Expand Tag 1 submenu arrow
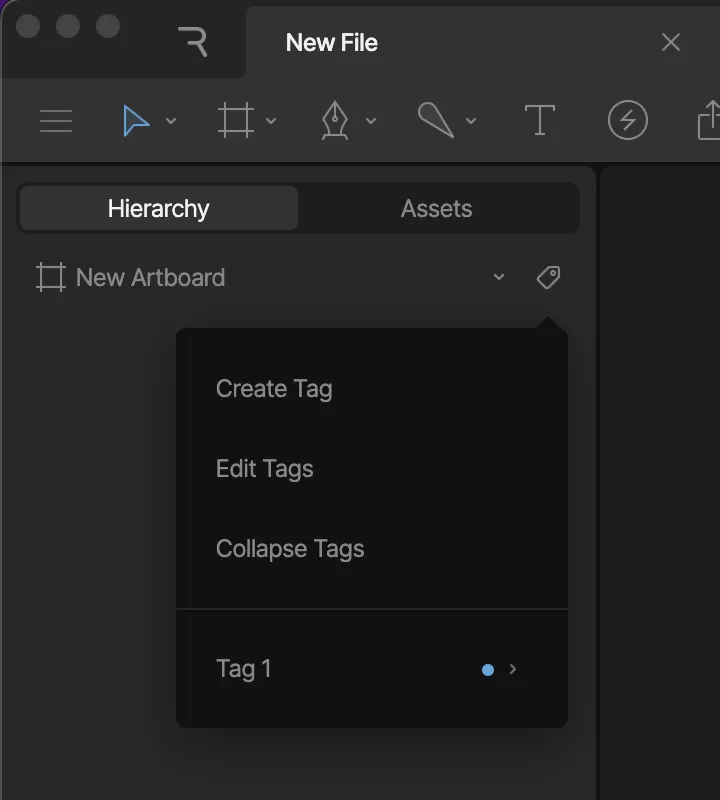This screenshot has height=800, width=720. click(x=513, y=670)
